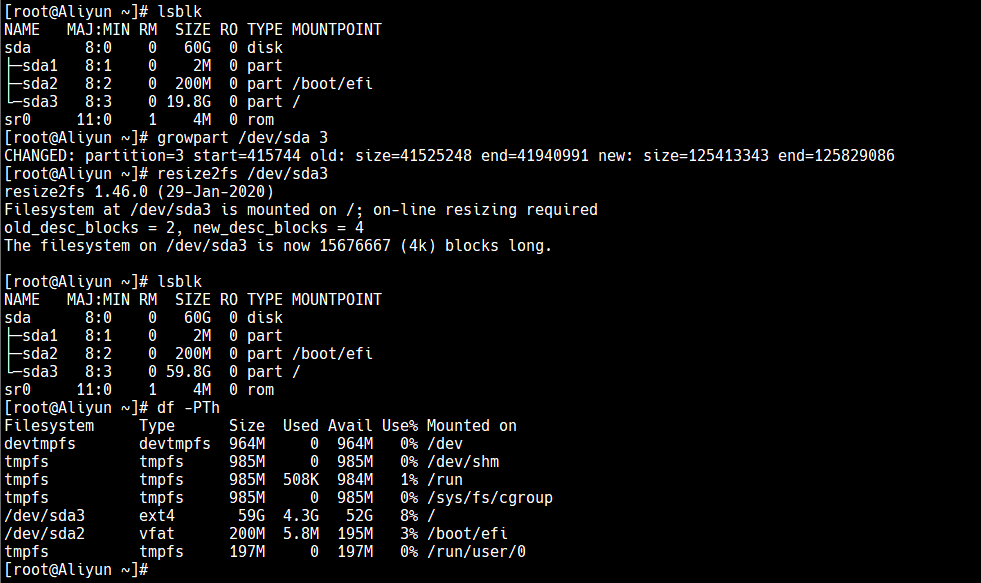
Task: Click the Mounted on column header
Action: pyautogui.click(x=472, y=426)
